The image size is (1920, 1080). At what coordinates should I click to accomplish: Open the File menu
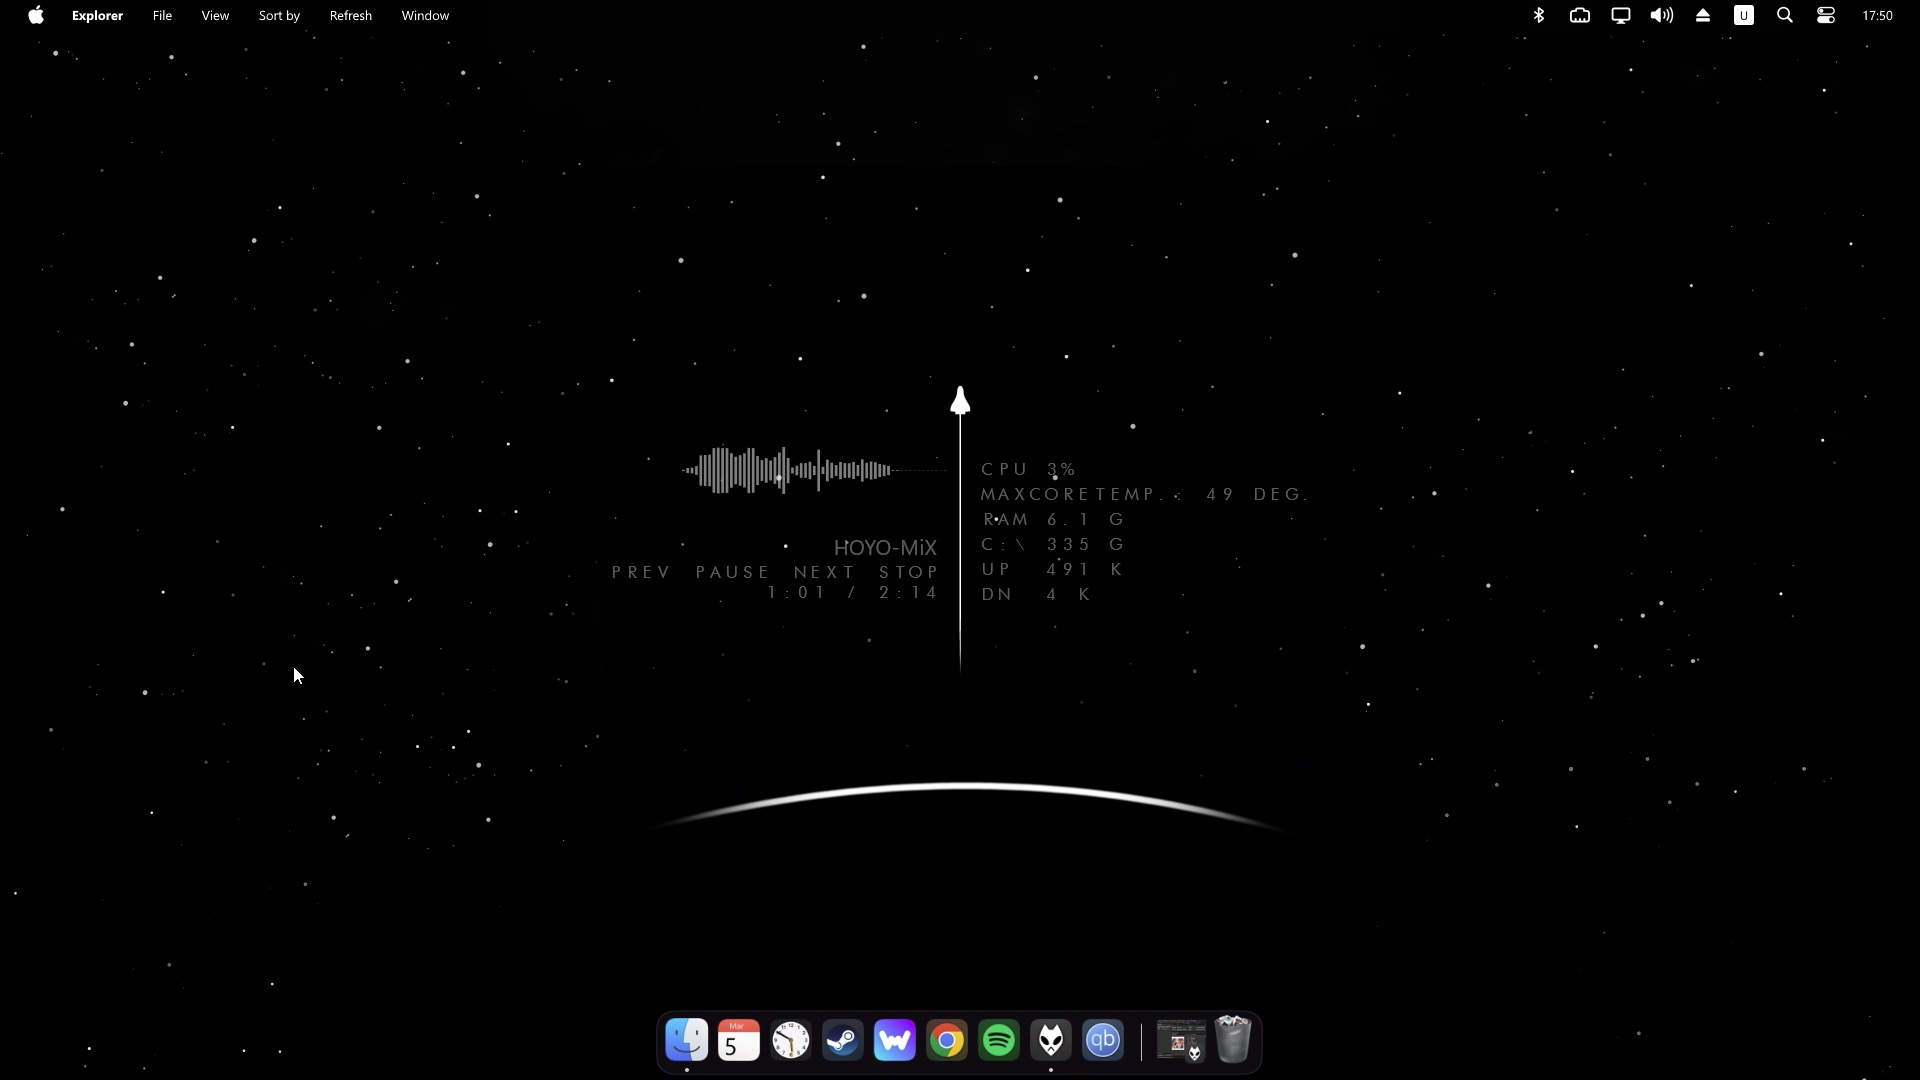[x=162, y=15]
